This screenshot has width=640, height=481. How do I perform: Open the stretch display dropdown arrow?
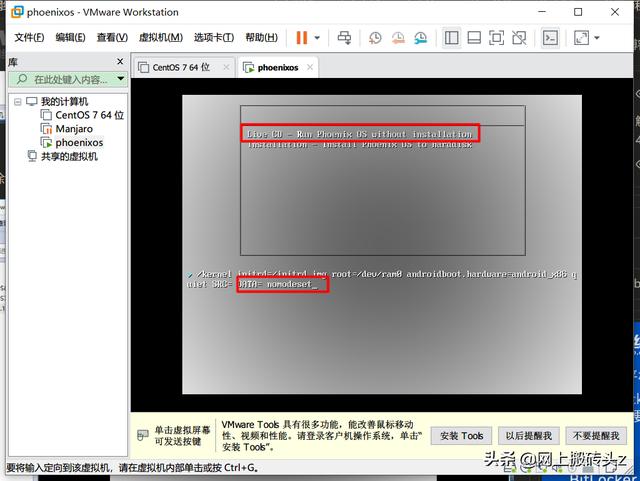coord(597,38)
